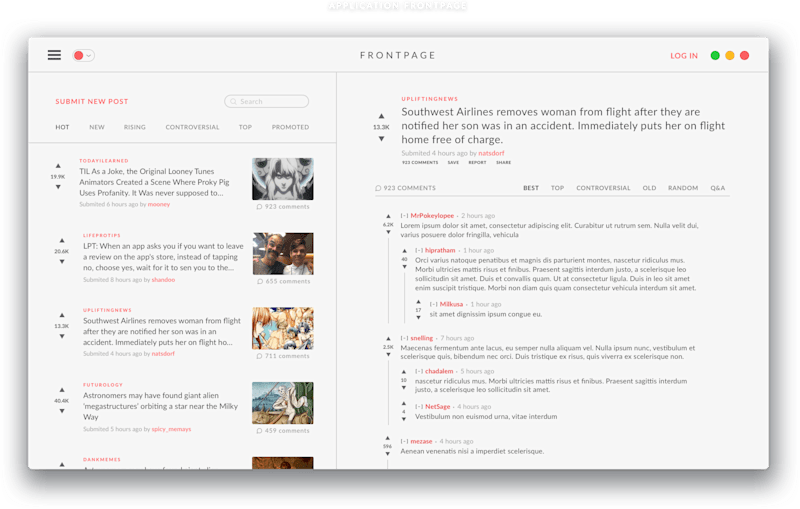Image resolution: width=800 pixels, height=509 pixels.
Task: Sort comments by RANDOM
Action: click(x=683, y=188)
